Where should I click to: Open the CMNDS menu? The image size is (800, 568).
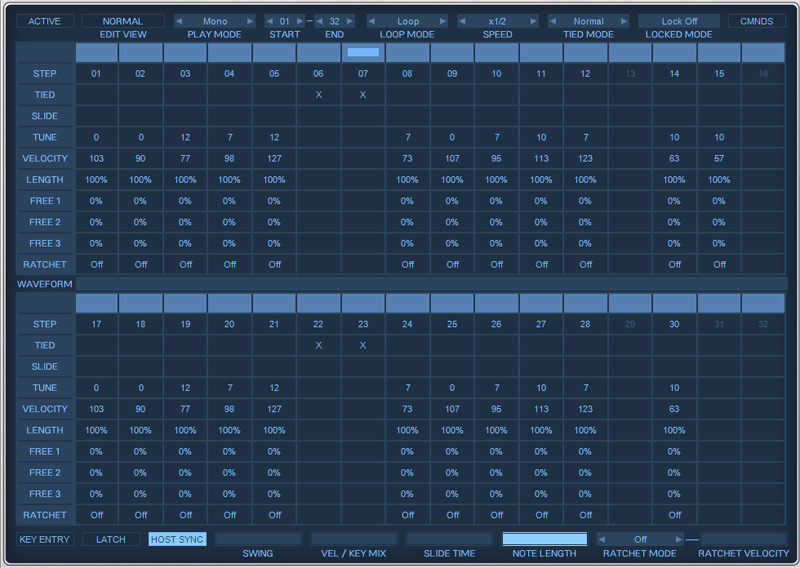pos(756,21)
